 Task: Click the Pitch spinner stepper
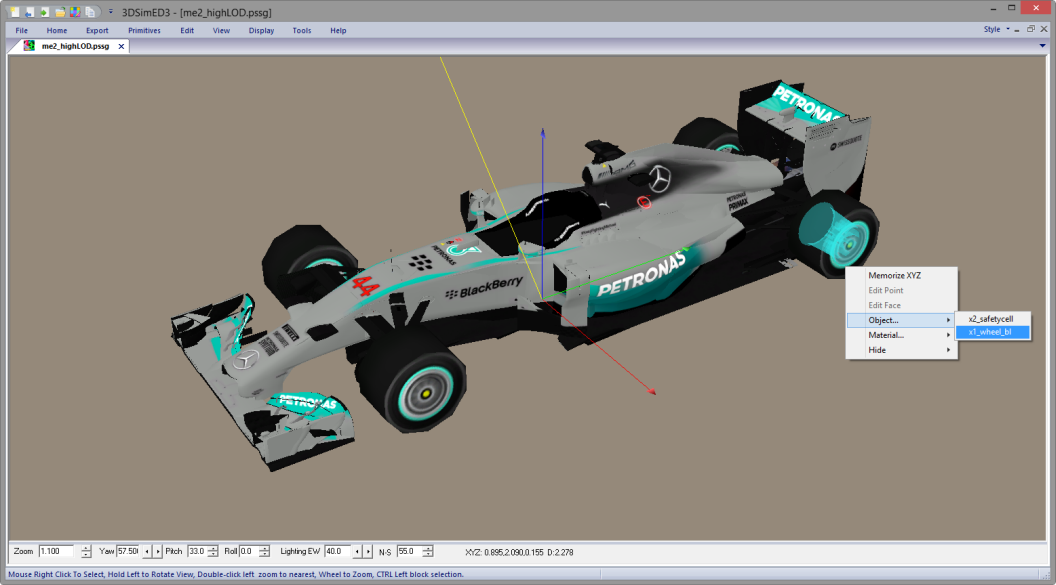213,551
